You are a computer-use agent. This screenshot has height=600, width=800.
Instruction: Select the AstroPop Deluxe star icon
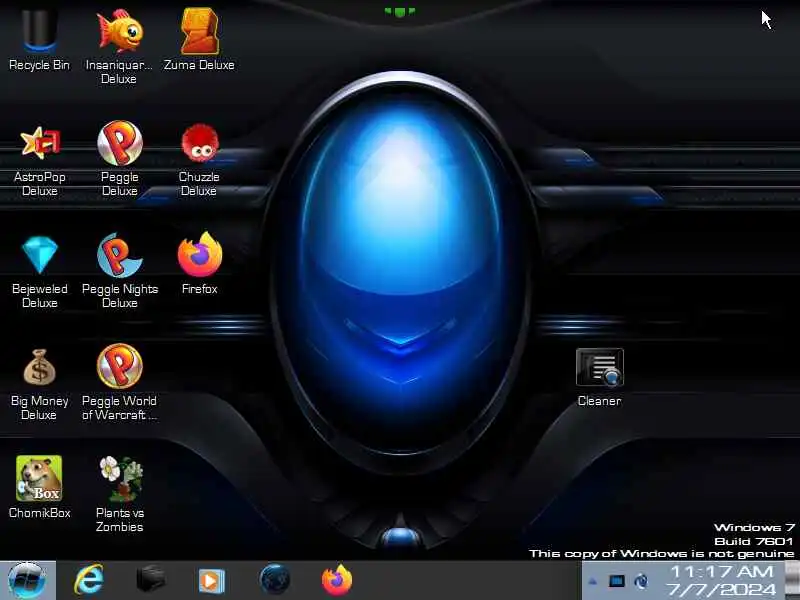point(40,143)
